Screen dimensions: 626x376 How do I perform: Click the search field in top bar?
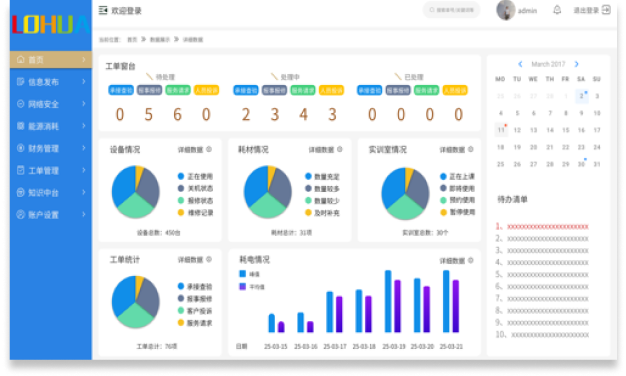[x=452, y=10]
